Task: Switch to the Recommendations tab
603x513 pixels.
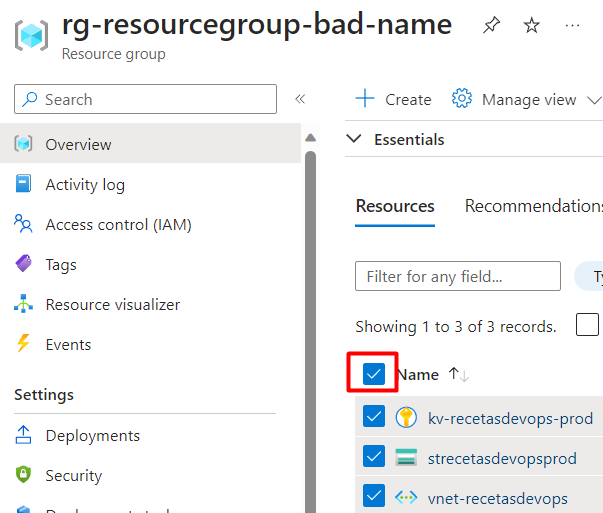Action: pos(534,206)
